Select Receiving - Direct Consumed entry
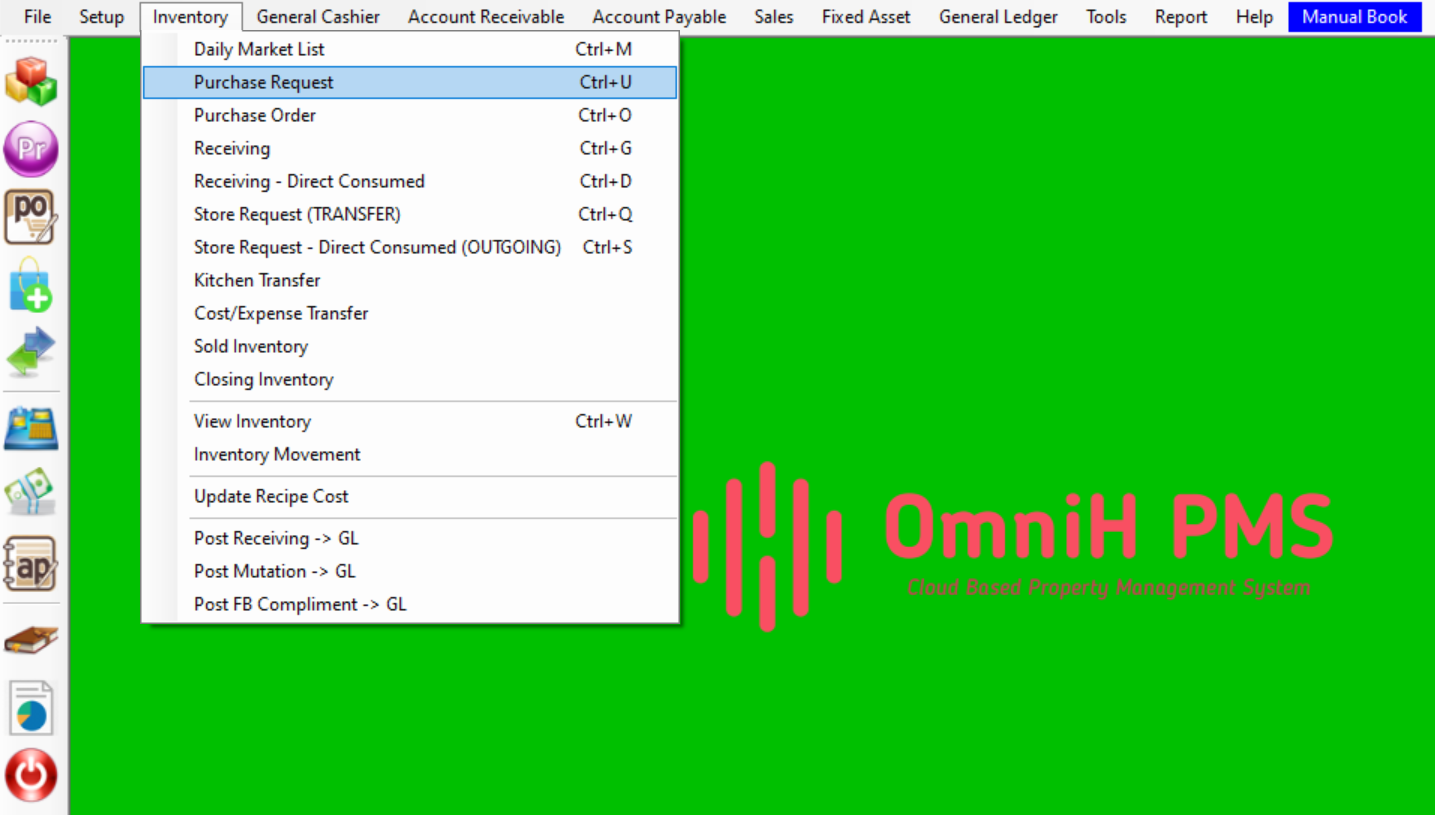Image resolution: width=1435 pixels, height=815 pixels. click(410, 181)
